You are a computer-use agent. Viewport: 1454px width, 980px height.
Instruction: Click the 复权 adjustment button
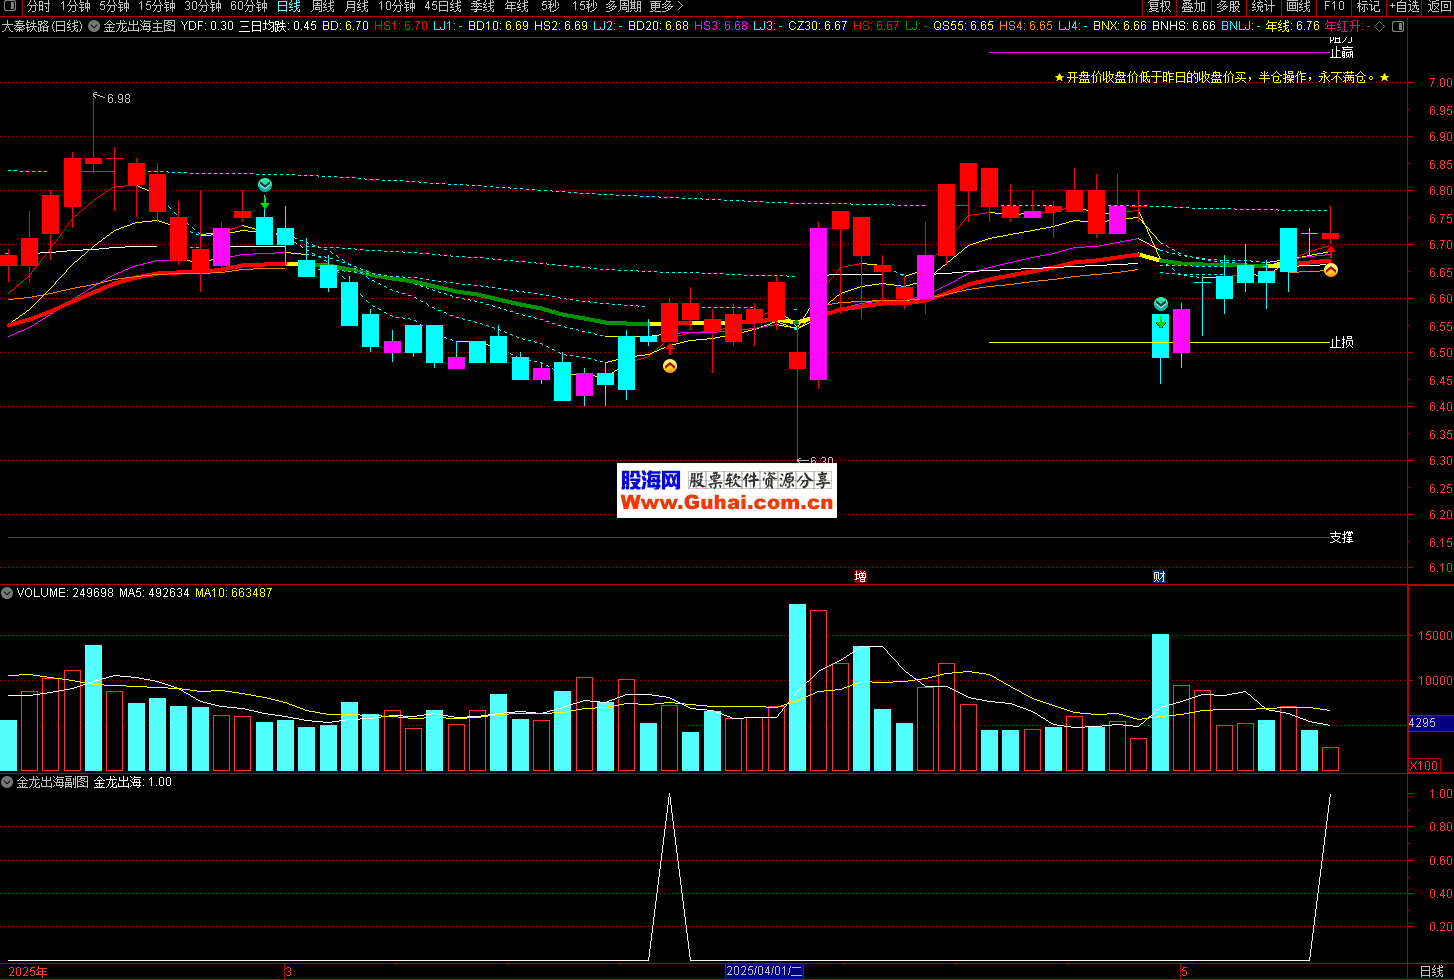click(1159, 7)
